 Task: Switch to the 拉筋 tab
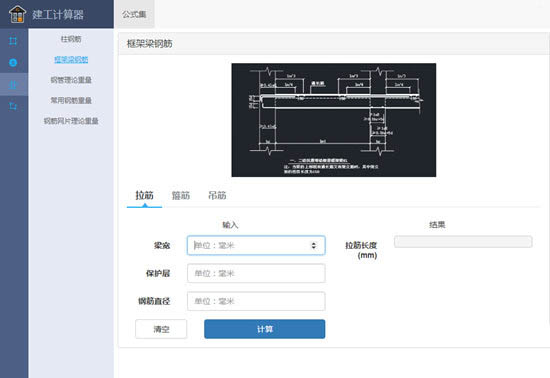coord(145,195)
